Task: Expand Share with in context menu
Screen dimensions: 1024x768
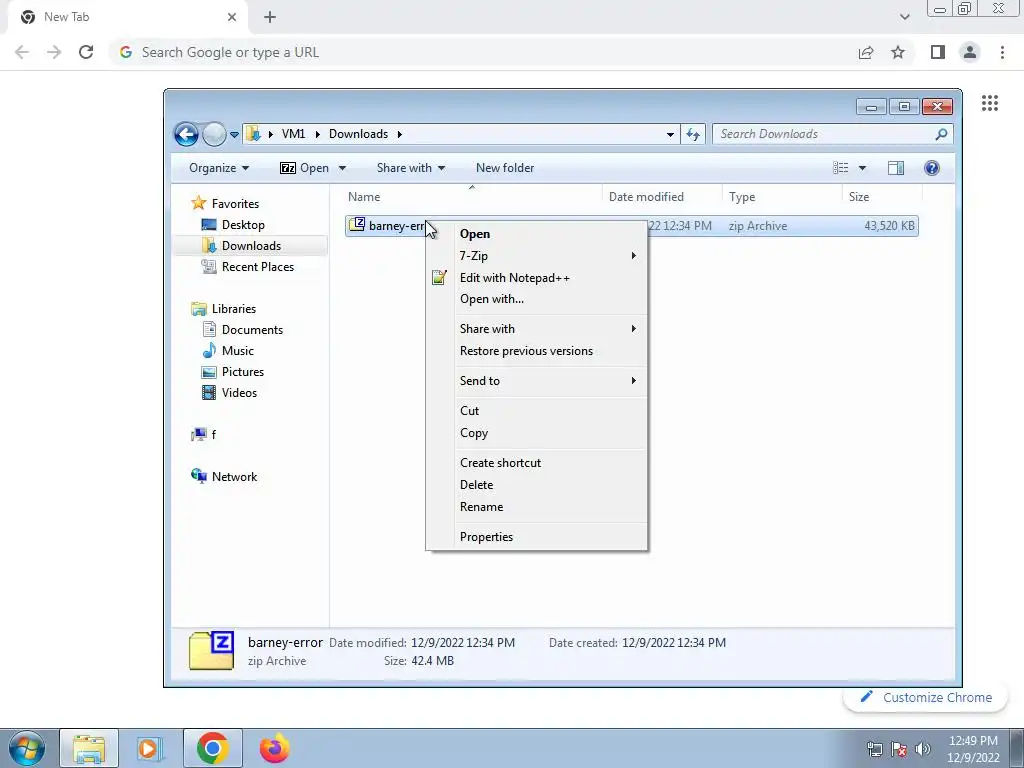Action: tap(536, 329)
